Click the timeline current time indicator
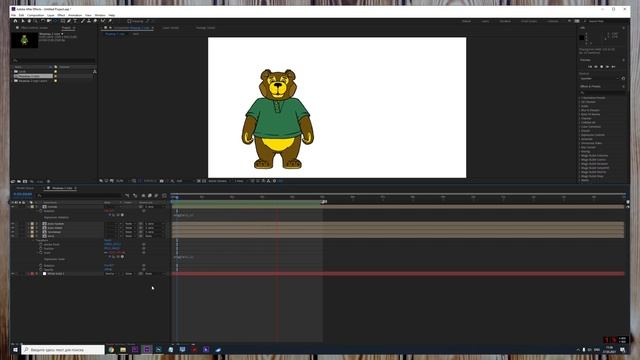The image size is (640, 360). click(177, 198)
